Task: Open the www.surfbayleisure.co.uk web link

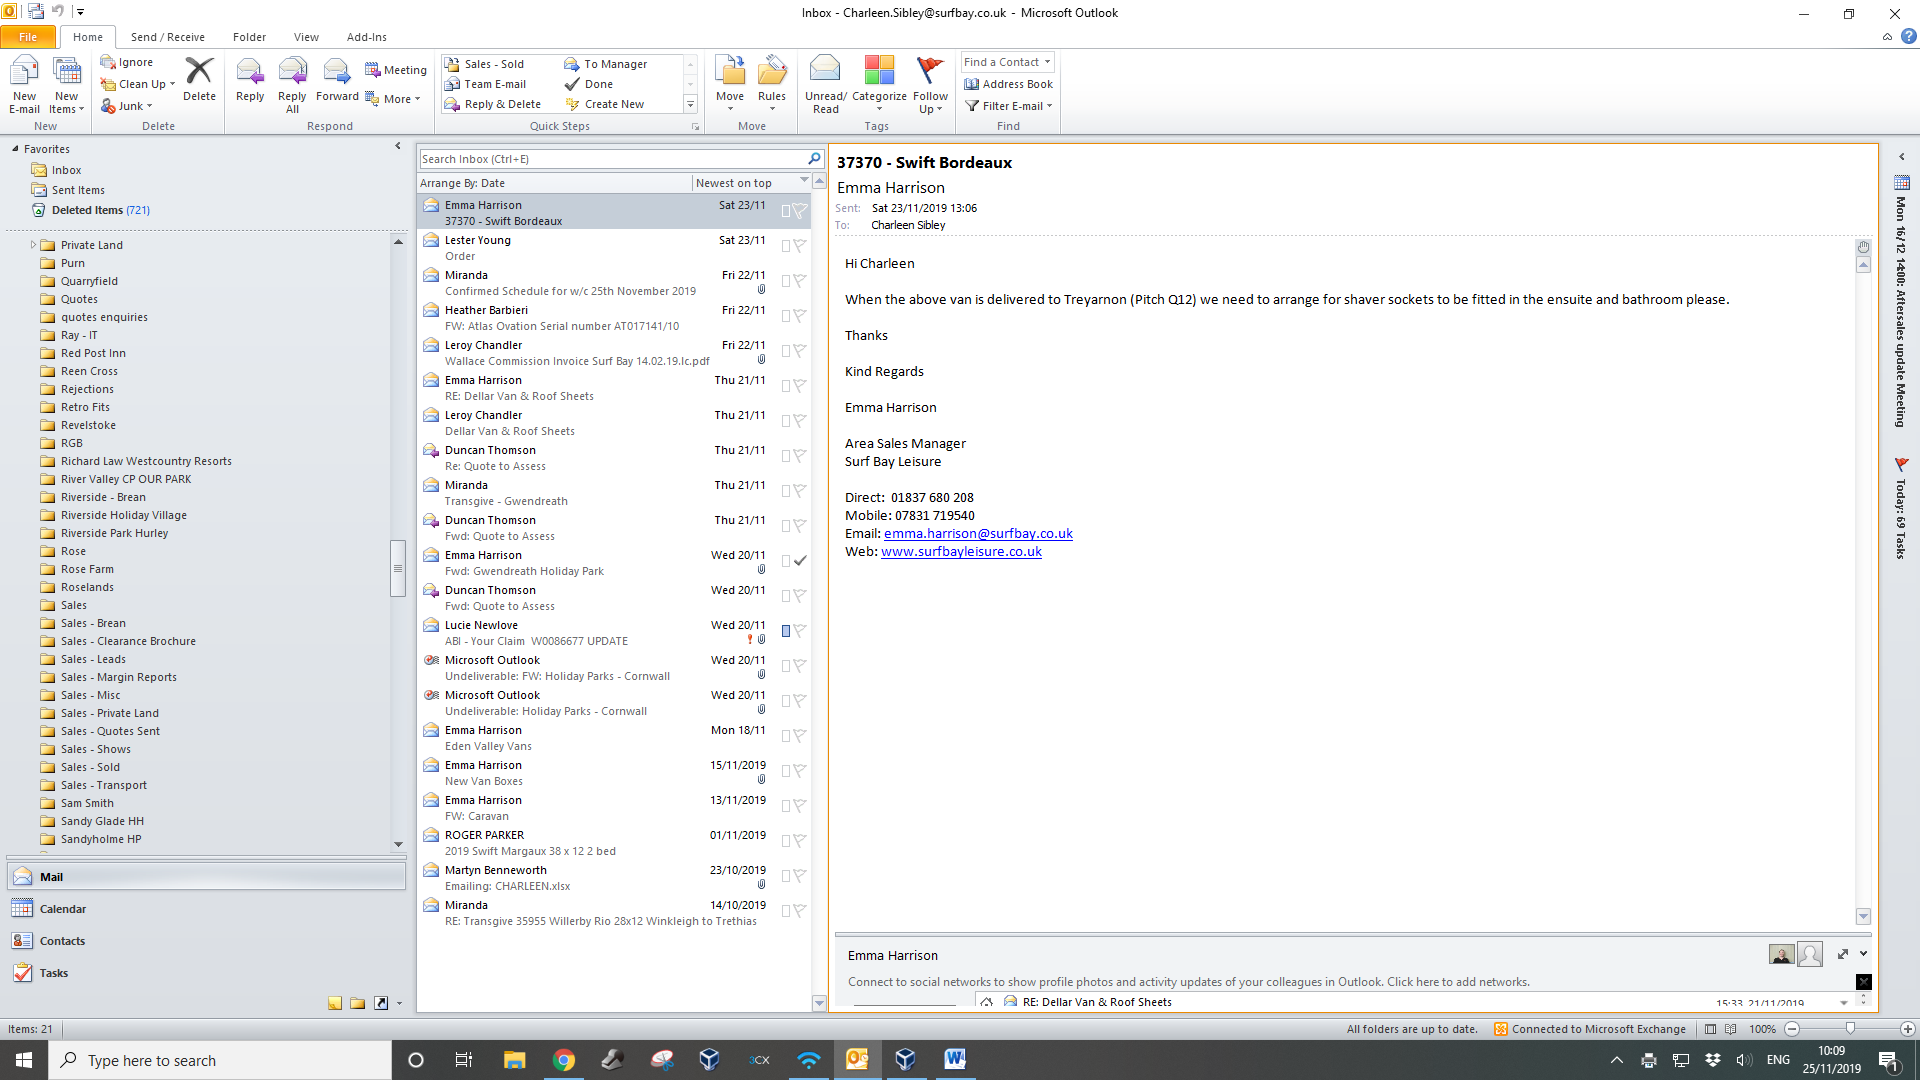Action: coord(961,552)
